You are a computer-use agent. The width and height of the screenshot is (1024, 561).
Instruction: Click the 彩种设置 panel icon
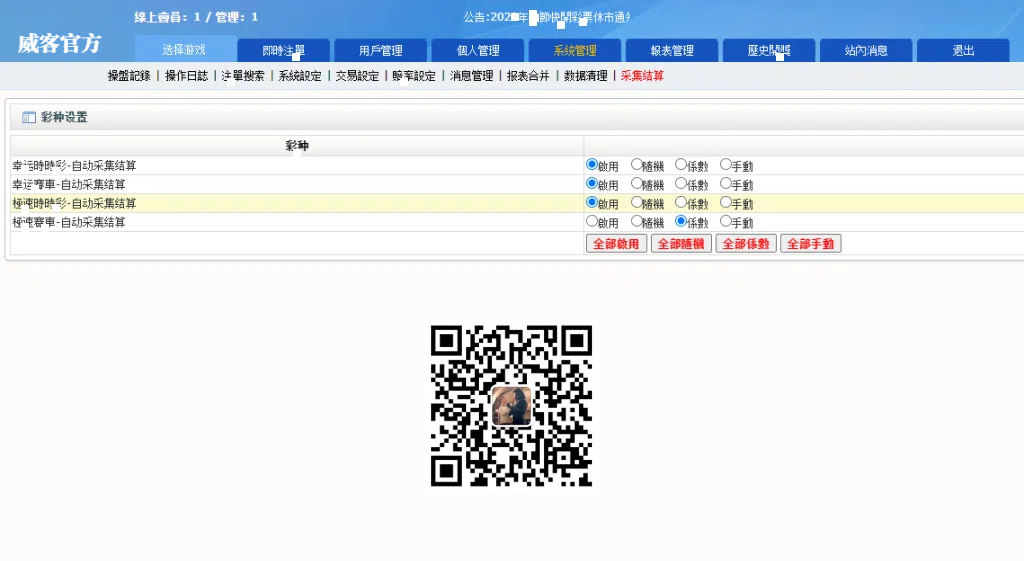[x=29, y=118]
